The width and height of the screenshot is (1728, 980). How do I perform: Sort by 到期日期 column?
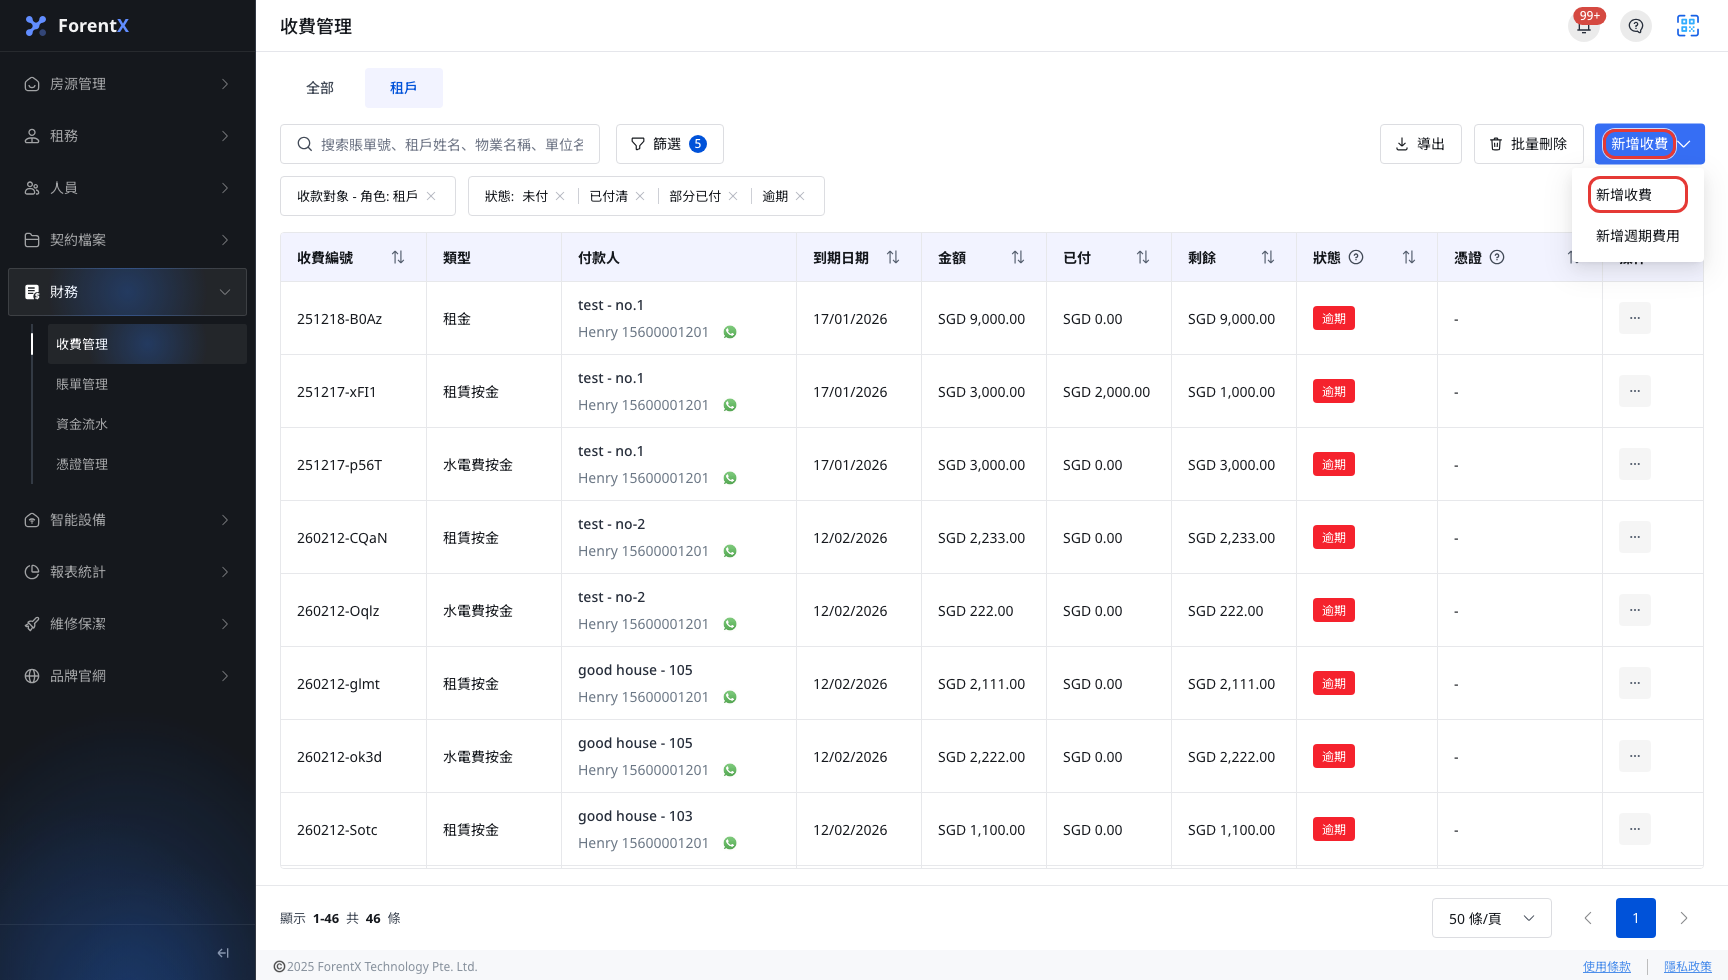click(893, 258)
